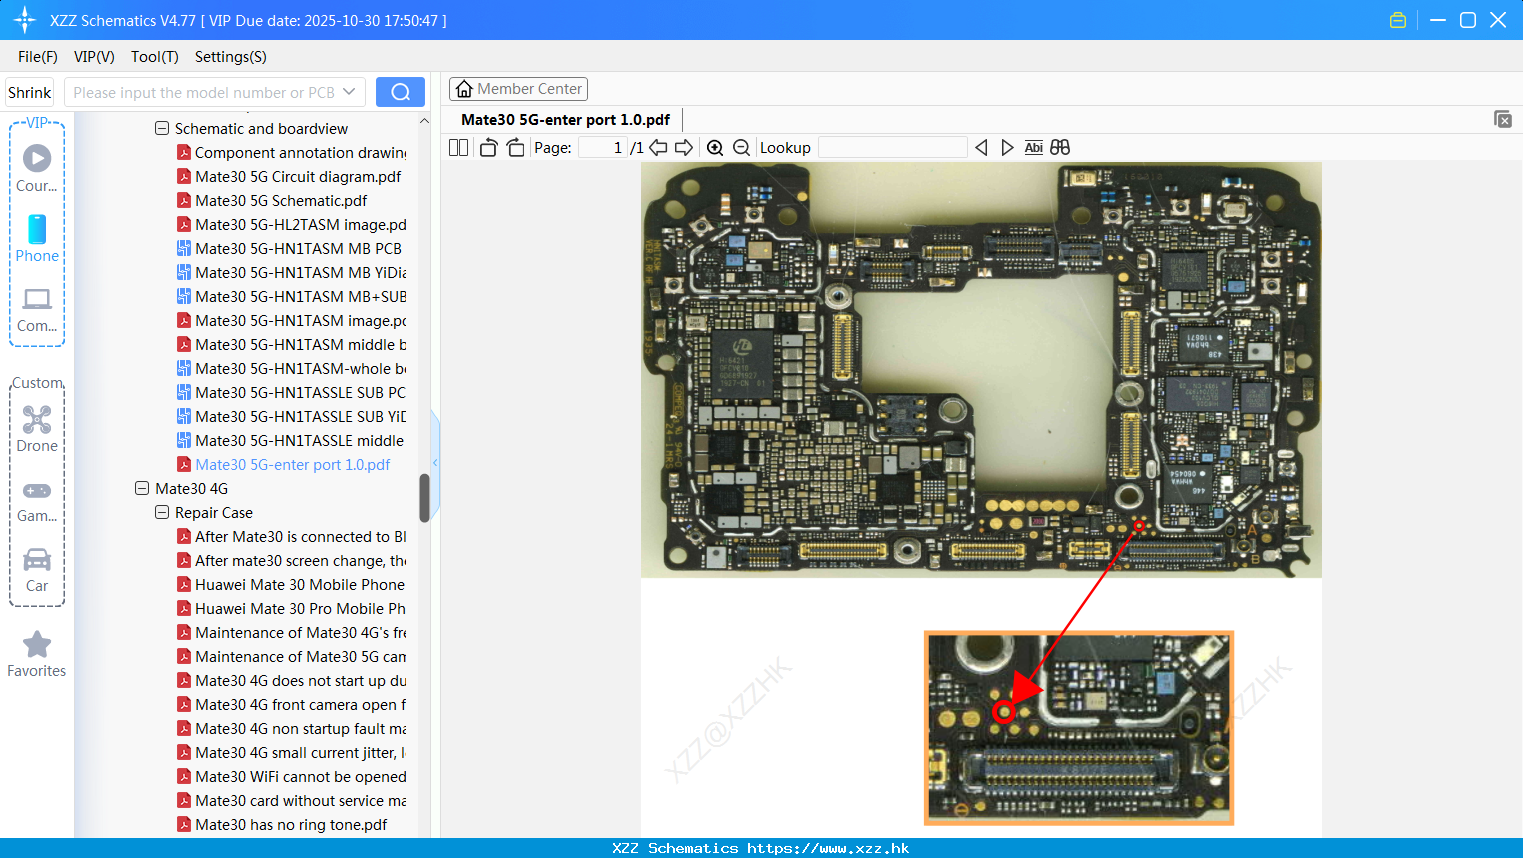Open the www.xzz.hk link in status bar
This screenshot has width=1523, height=858.
point(828,848)
